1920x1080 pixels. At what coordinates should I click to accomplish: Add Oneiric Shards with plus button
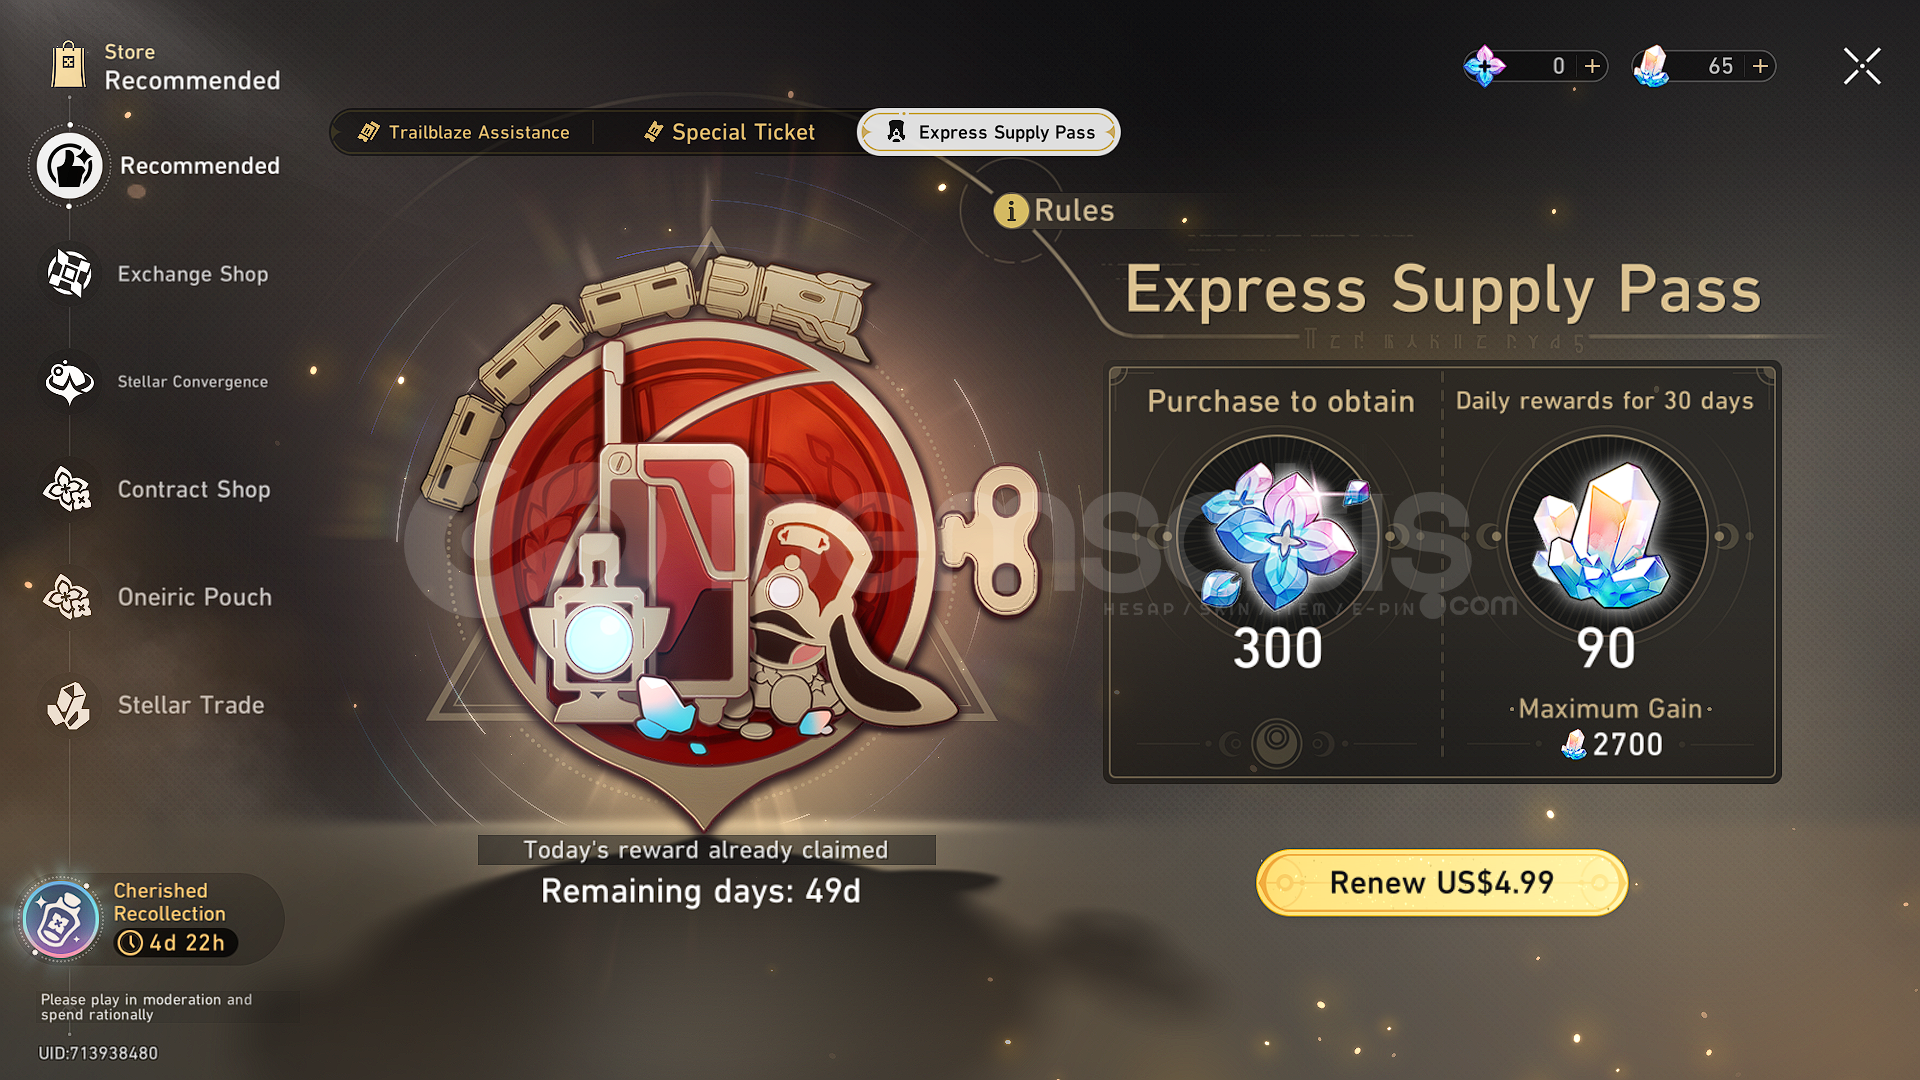1592,66
